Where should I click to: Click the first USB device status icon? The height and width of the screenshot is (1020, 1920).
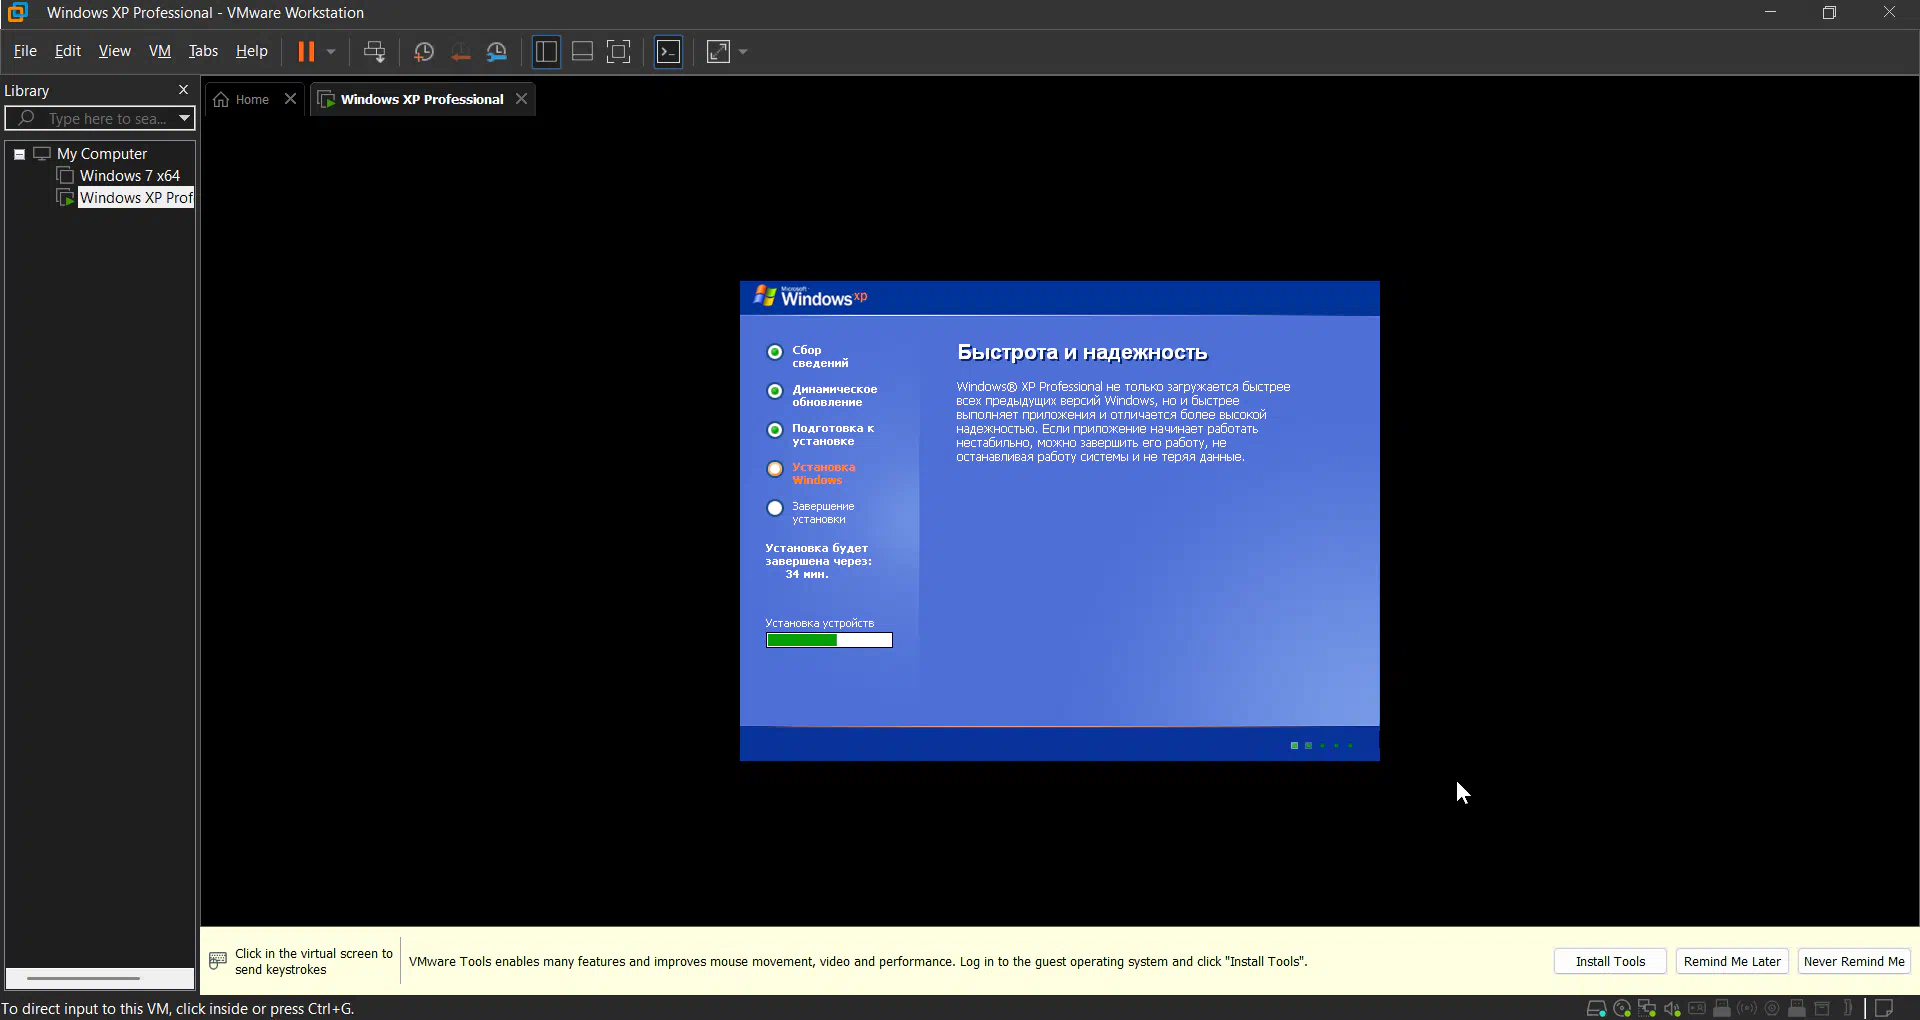1722,1008
